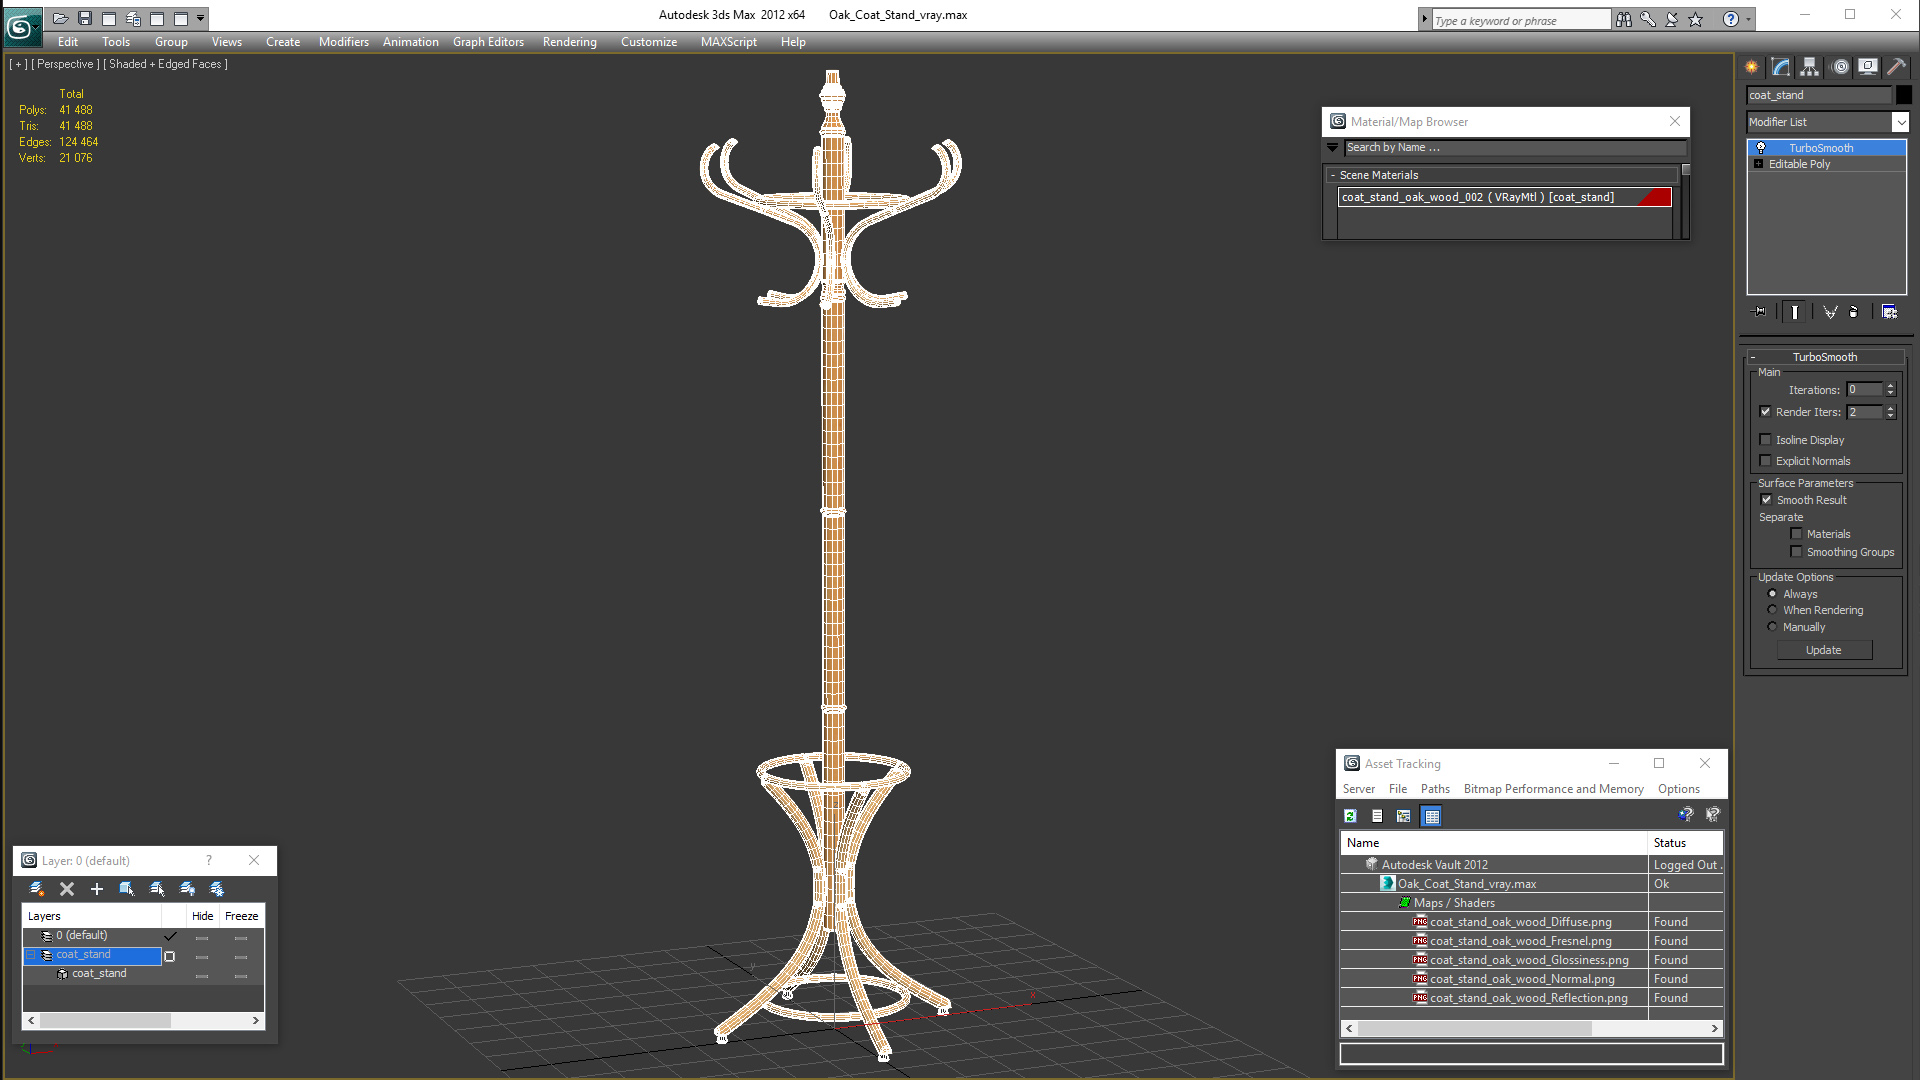Screen dimensions: 1920x1080
Task: Collapse the coat_stand layer tree node
Action: click(x=31, y=955)
